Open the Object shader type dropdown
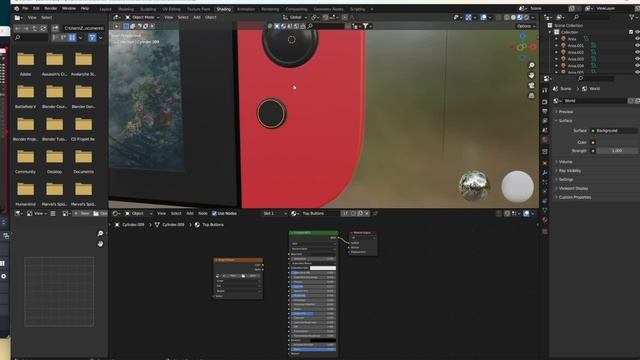This screenshot has height=360, width=640. (x=139, y=213)
